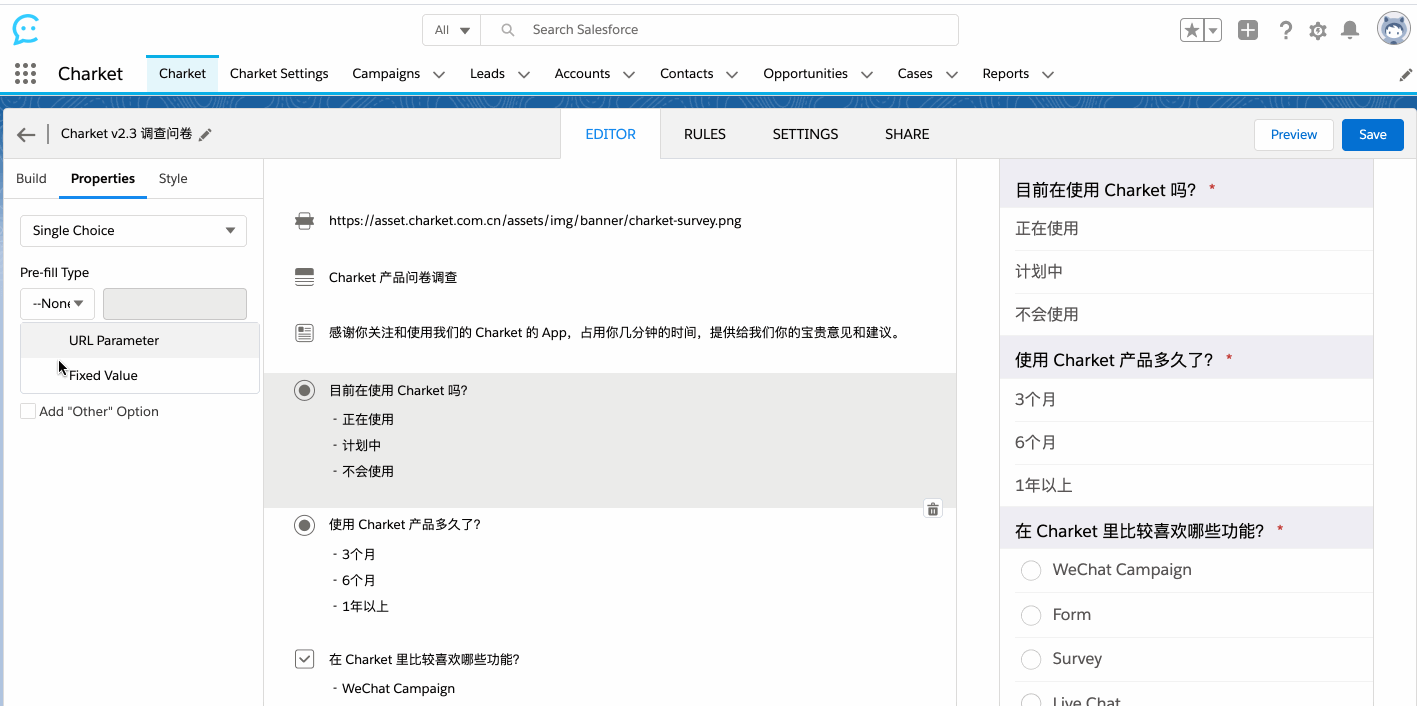This screenshot has width=1417, height=706.
Task: Open the help question mark icon
Action: tap(1286, 31)
